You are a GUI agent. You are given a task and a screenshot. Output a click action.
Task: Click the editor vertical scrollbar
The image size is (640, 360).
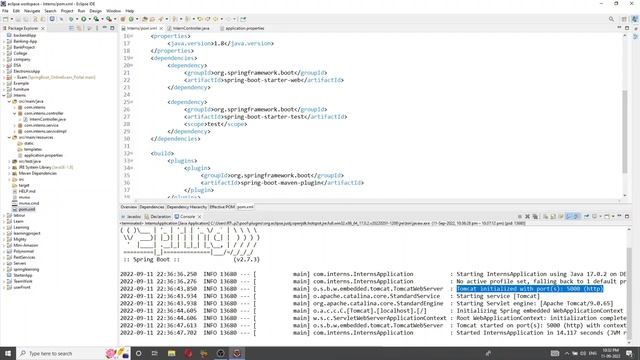pyautogui.click(x=624, y=131)
